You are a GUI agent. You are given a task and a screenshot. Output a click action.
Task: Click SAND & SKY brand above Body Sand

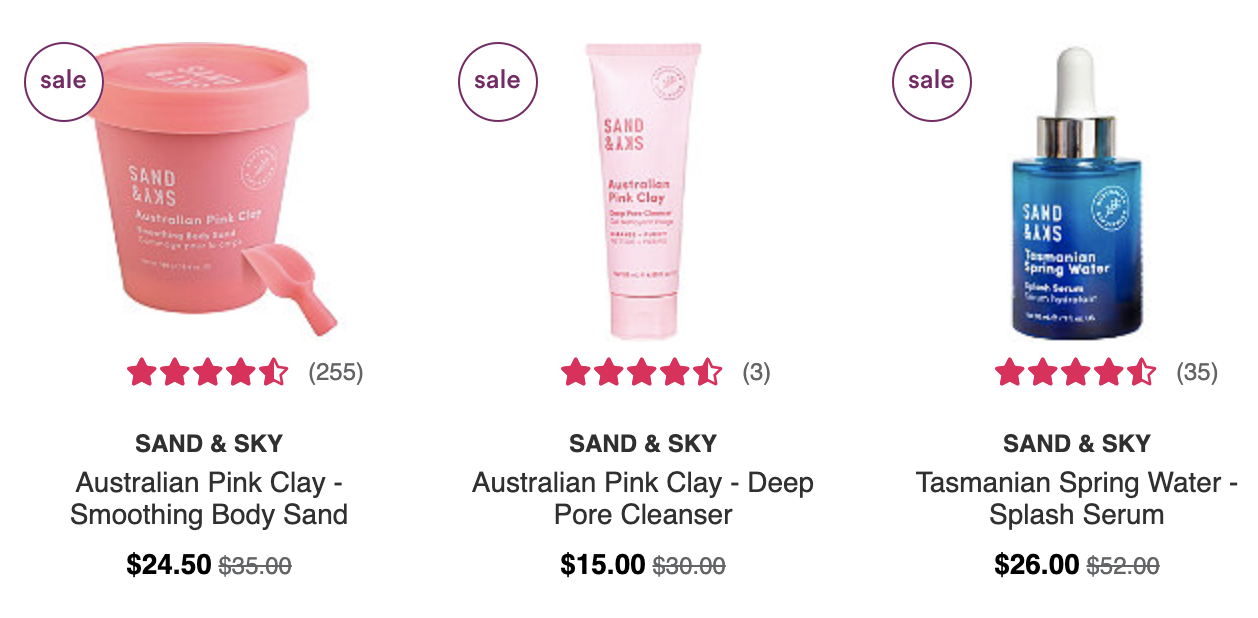209,444
